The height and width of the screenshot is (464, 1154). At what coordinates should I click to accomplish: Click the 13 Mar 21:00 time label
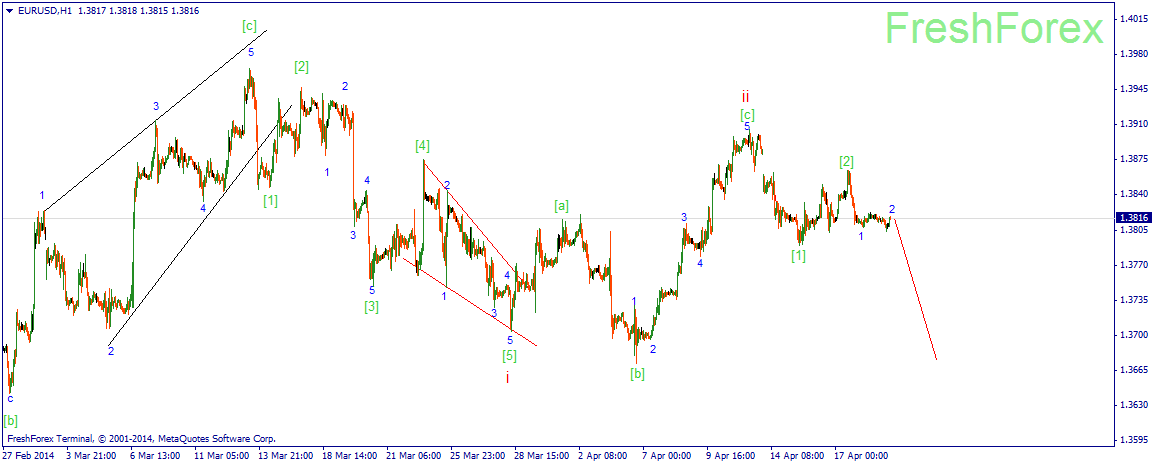pos(285,456)
